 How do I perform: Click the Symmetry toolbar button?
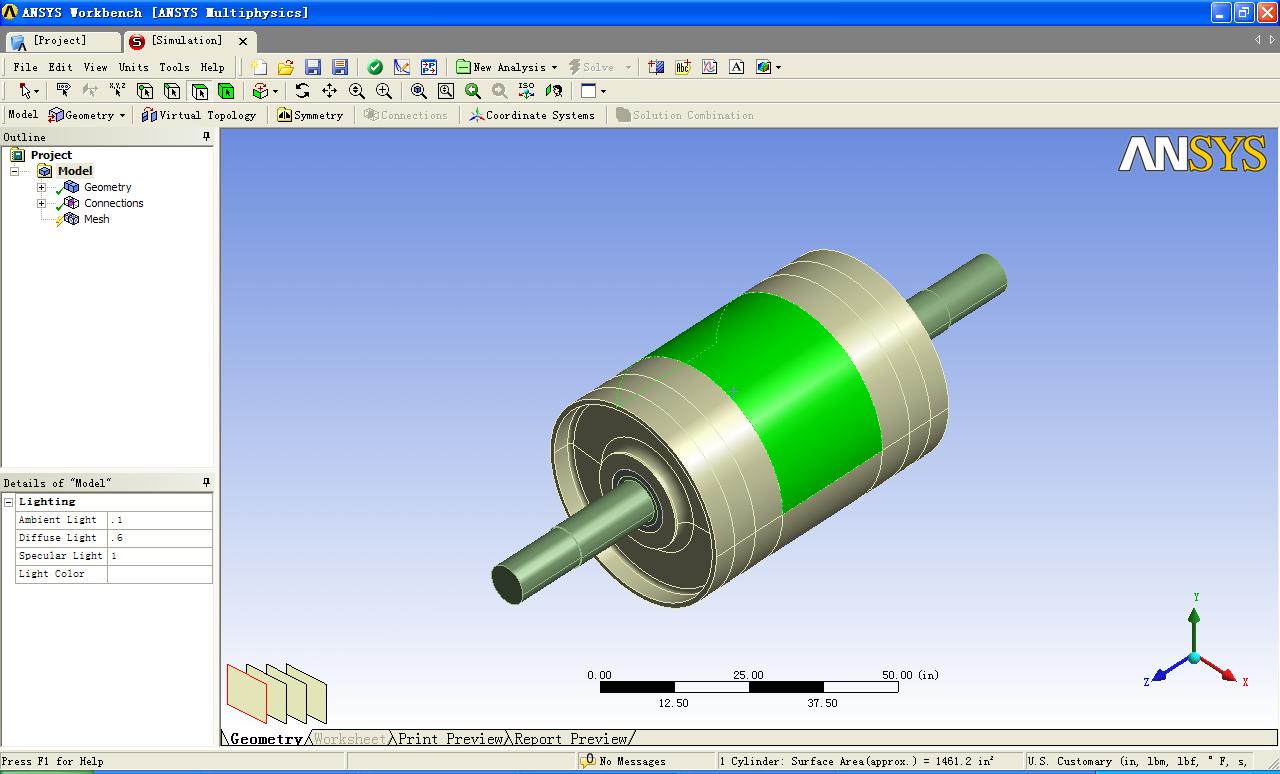point(310,115)
